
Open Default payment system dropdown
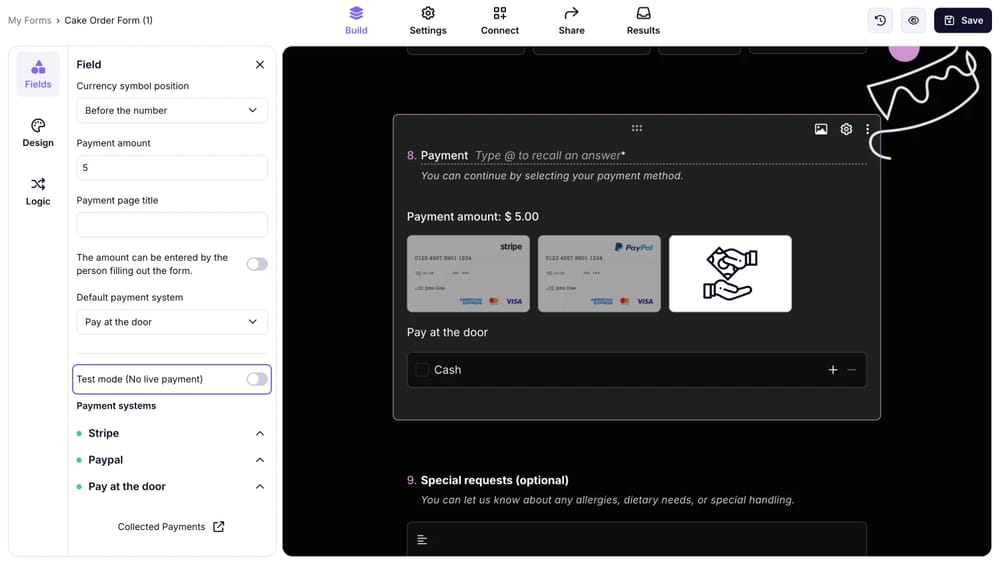172,322
